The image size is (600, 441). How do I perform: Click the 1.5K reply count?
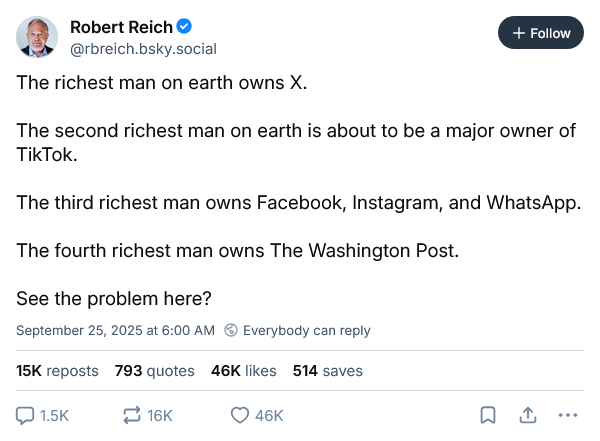[54, 415]
